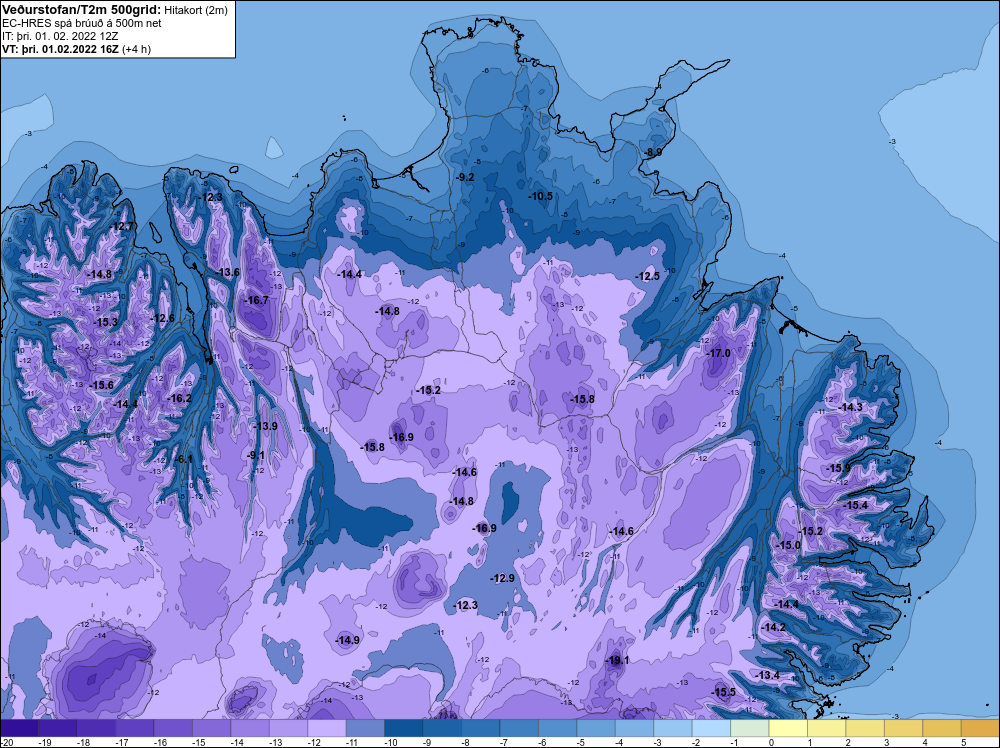Click the -19.1 temperature reading
The width and height of the screenshot is (1000, 748).
(617, 661)
